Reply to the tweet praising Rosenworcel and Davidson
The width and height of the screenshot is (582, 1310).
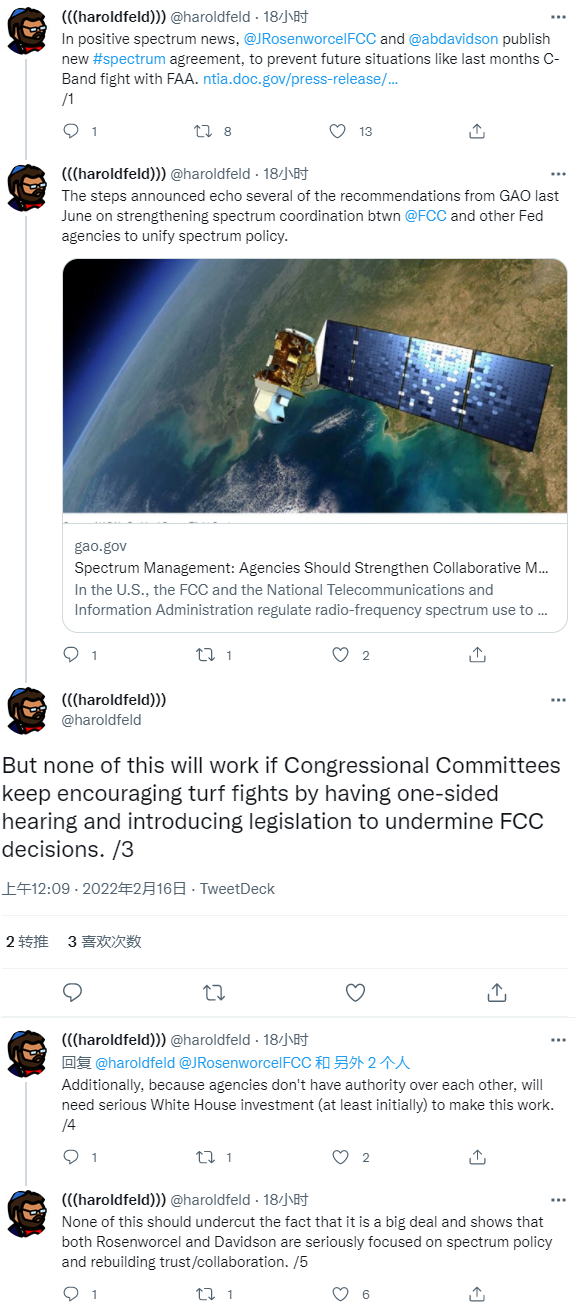(x=69, y=1294)
